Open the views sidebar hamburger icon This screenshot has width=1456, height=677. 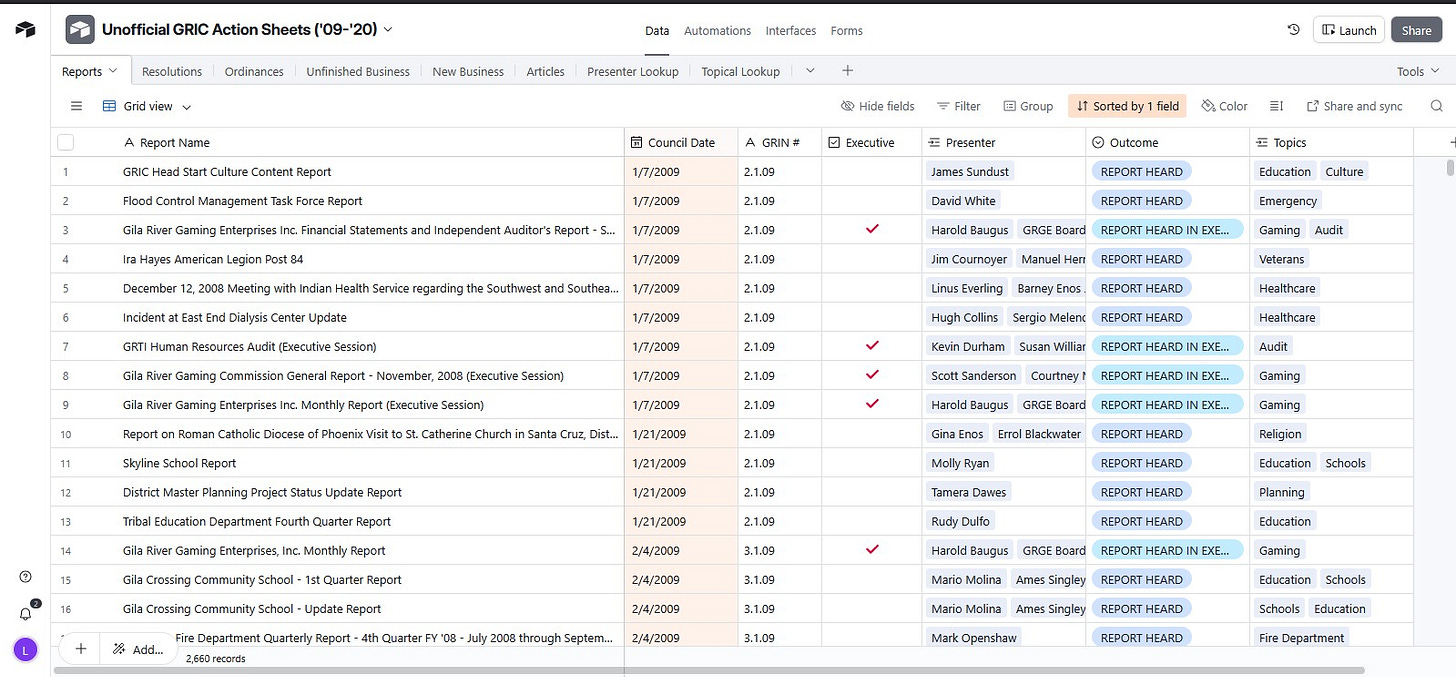click(76, 106)
